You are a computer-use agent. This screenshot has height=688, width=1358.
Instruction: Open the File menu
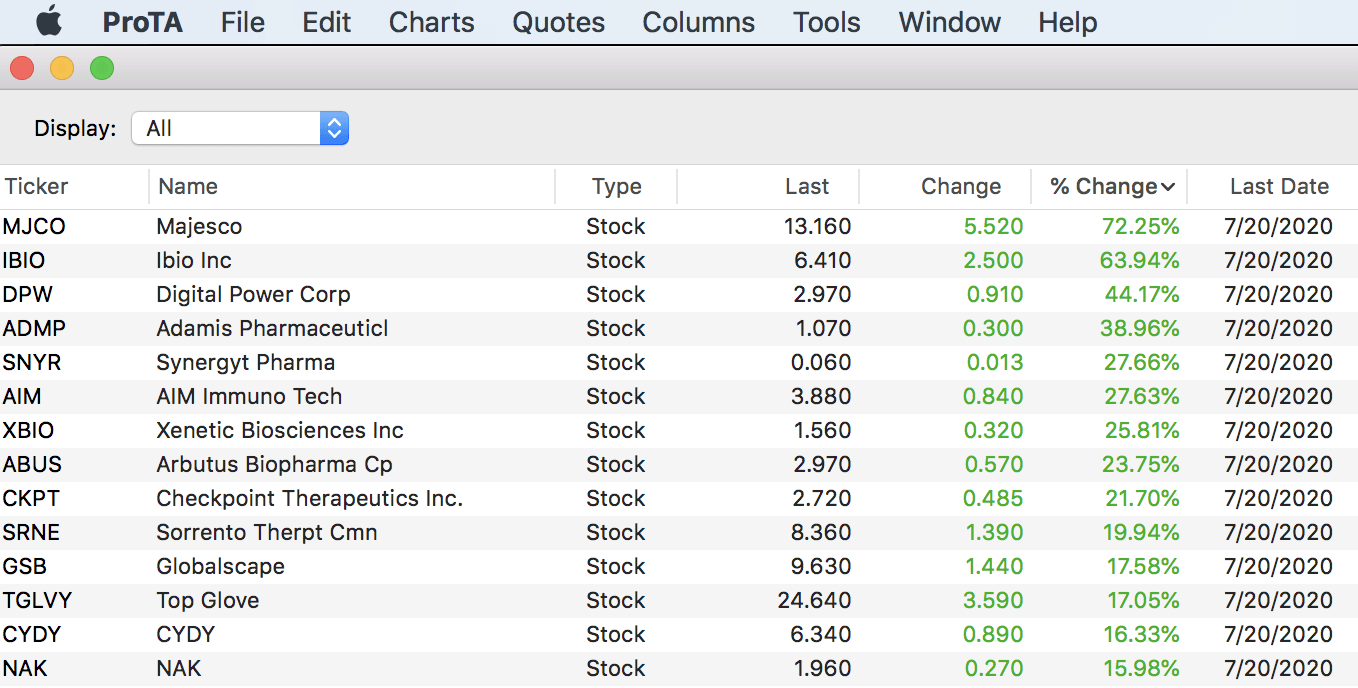tap(243, 22)
